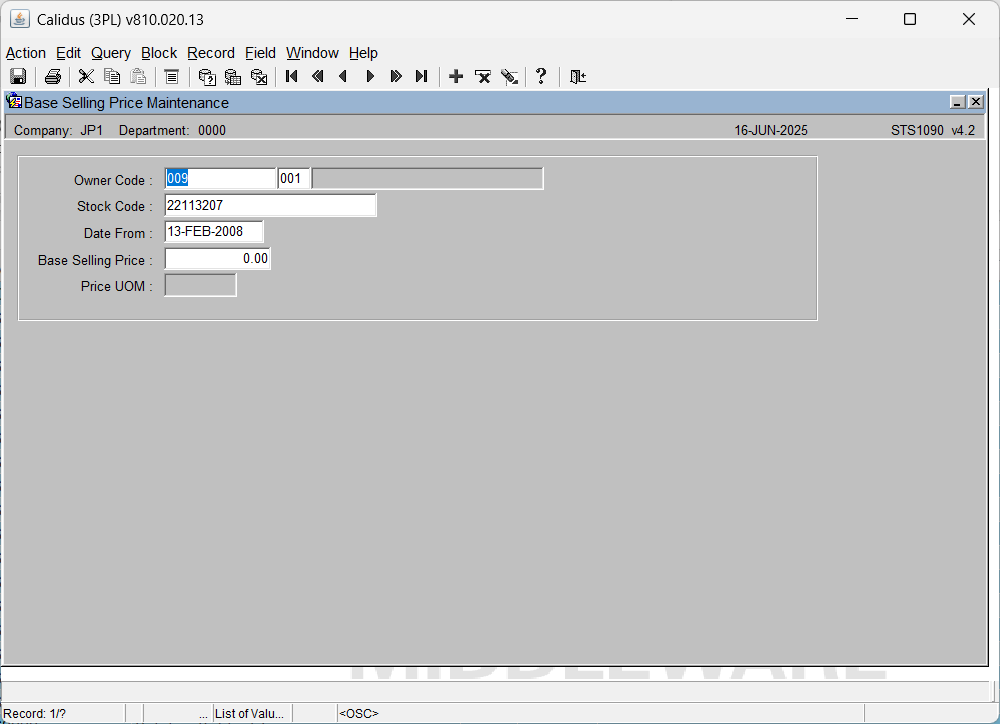This screenshot has width=1000, height=724.
Task: Click the previous block double-arrow icon
Action: click(x=317, y=77)
